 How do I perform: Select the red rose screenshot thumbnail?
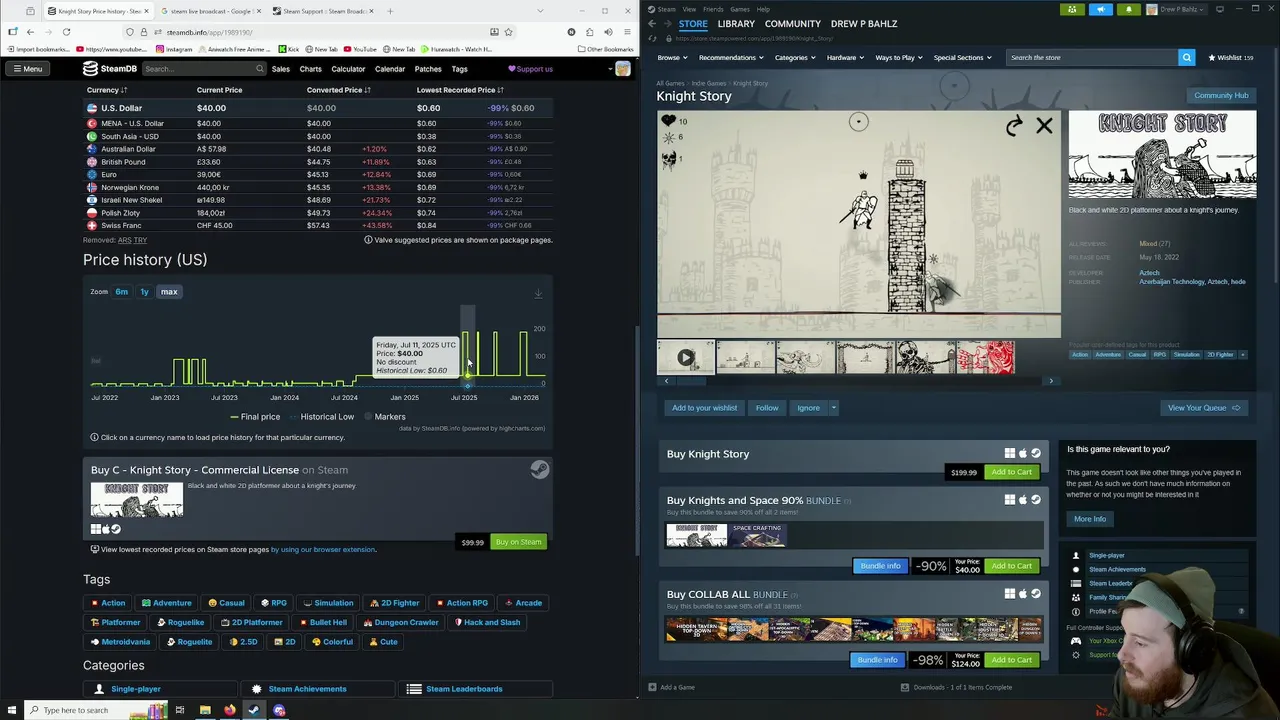click(x=986, y=357)
